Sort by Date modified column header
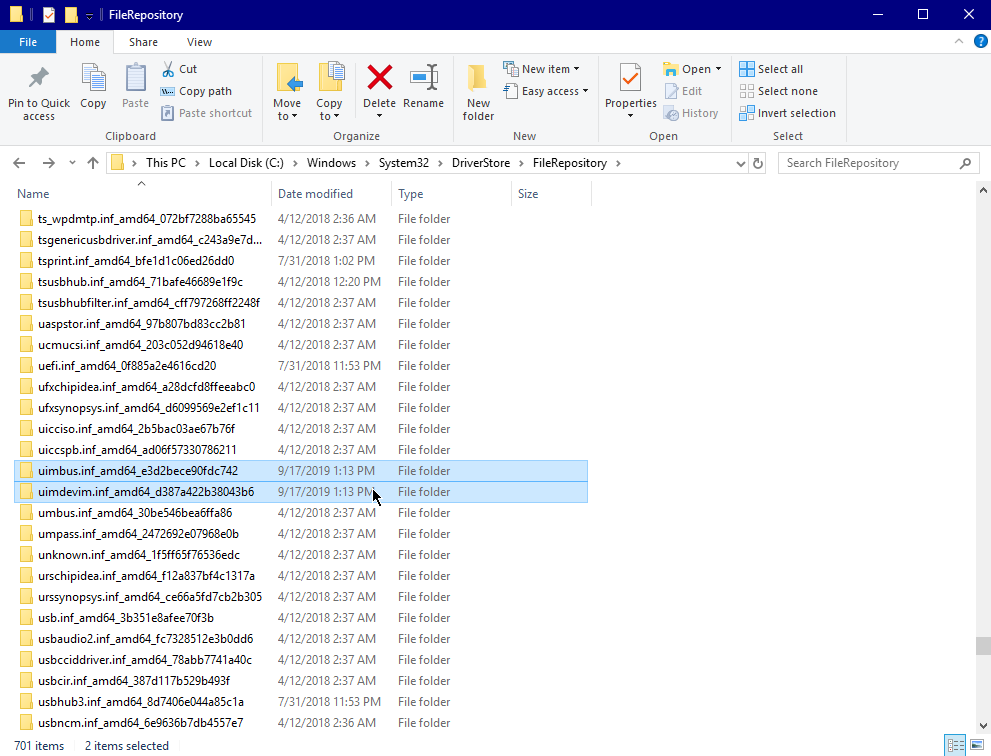 point(331,193)
